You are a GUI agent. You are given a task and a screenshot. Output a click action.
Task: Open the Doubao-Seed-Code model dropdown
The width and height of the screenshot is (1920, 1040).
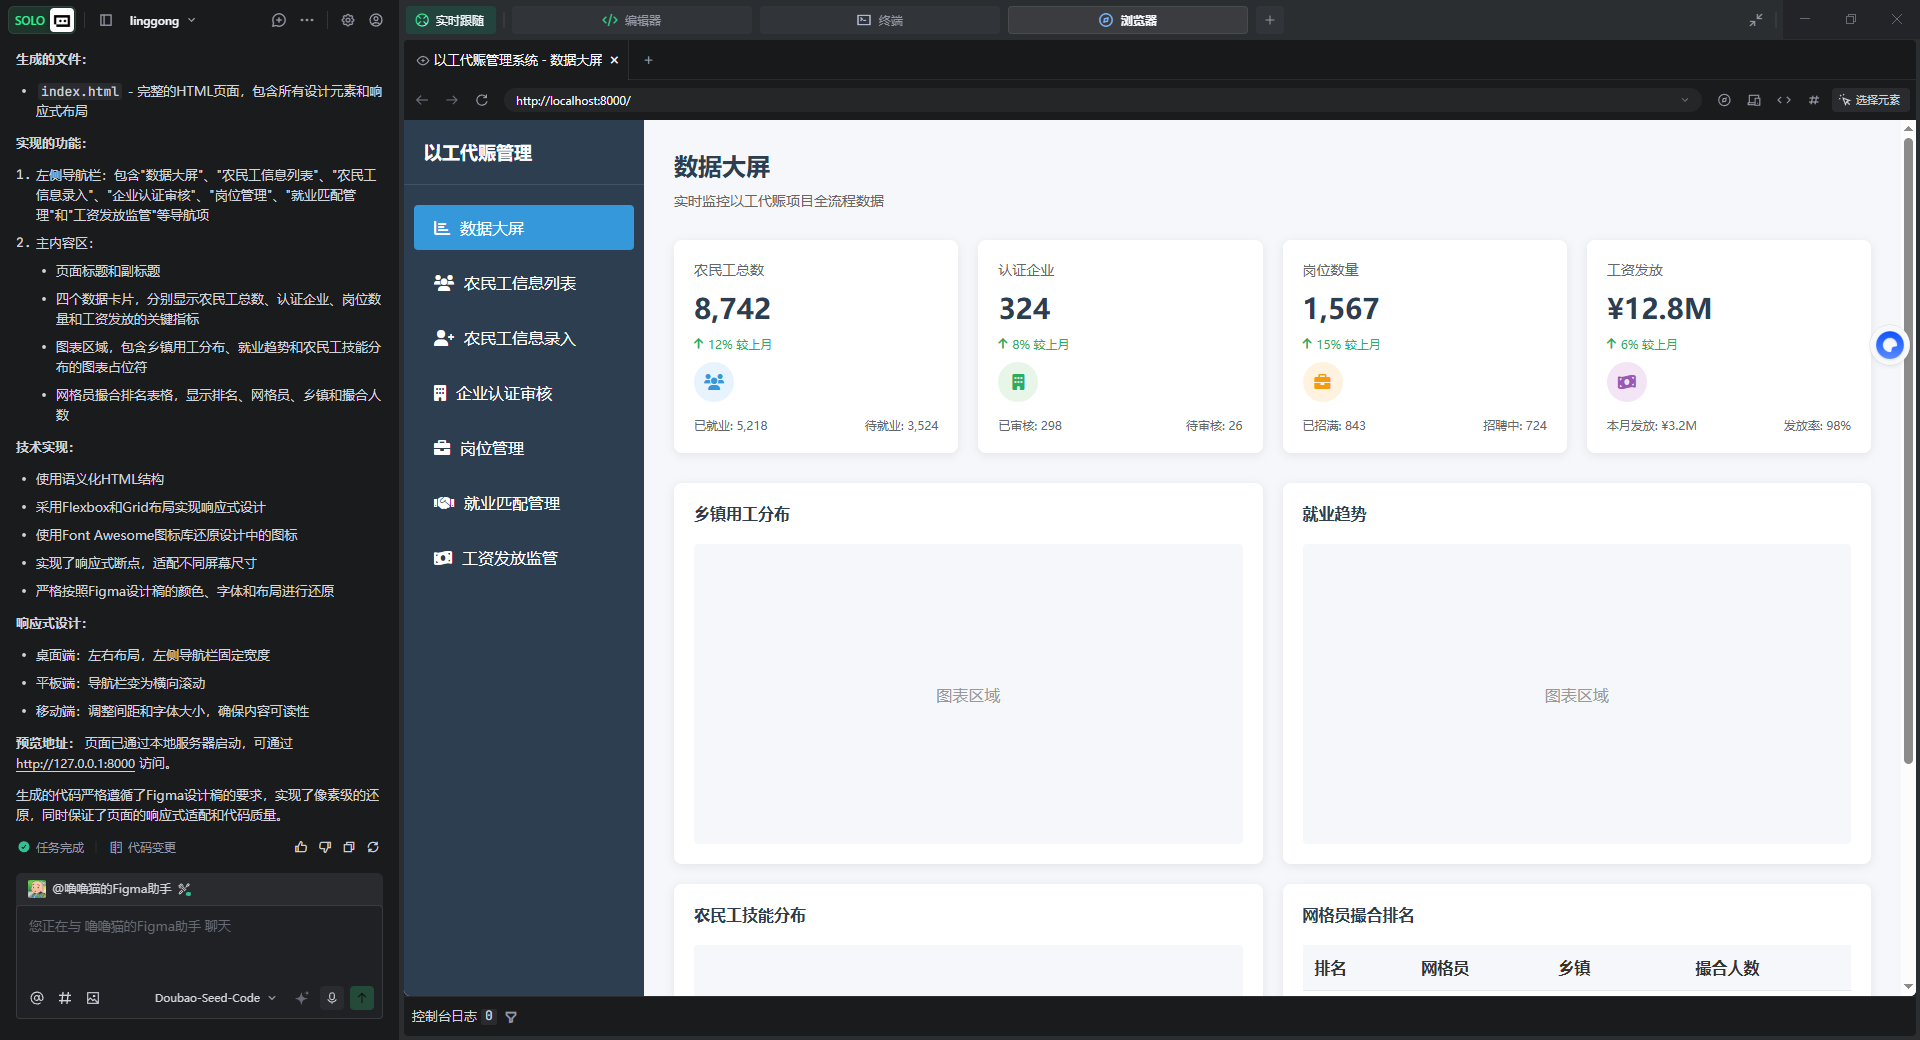(x=215, y=998)
